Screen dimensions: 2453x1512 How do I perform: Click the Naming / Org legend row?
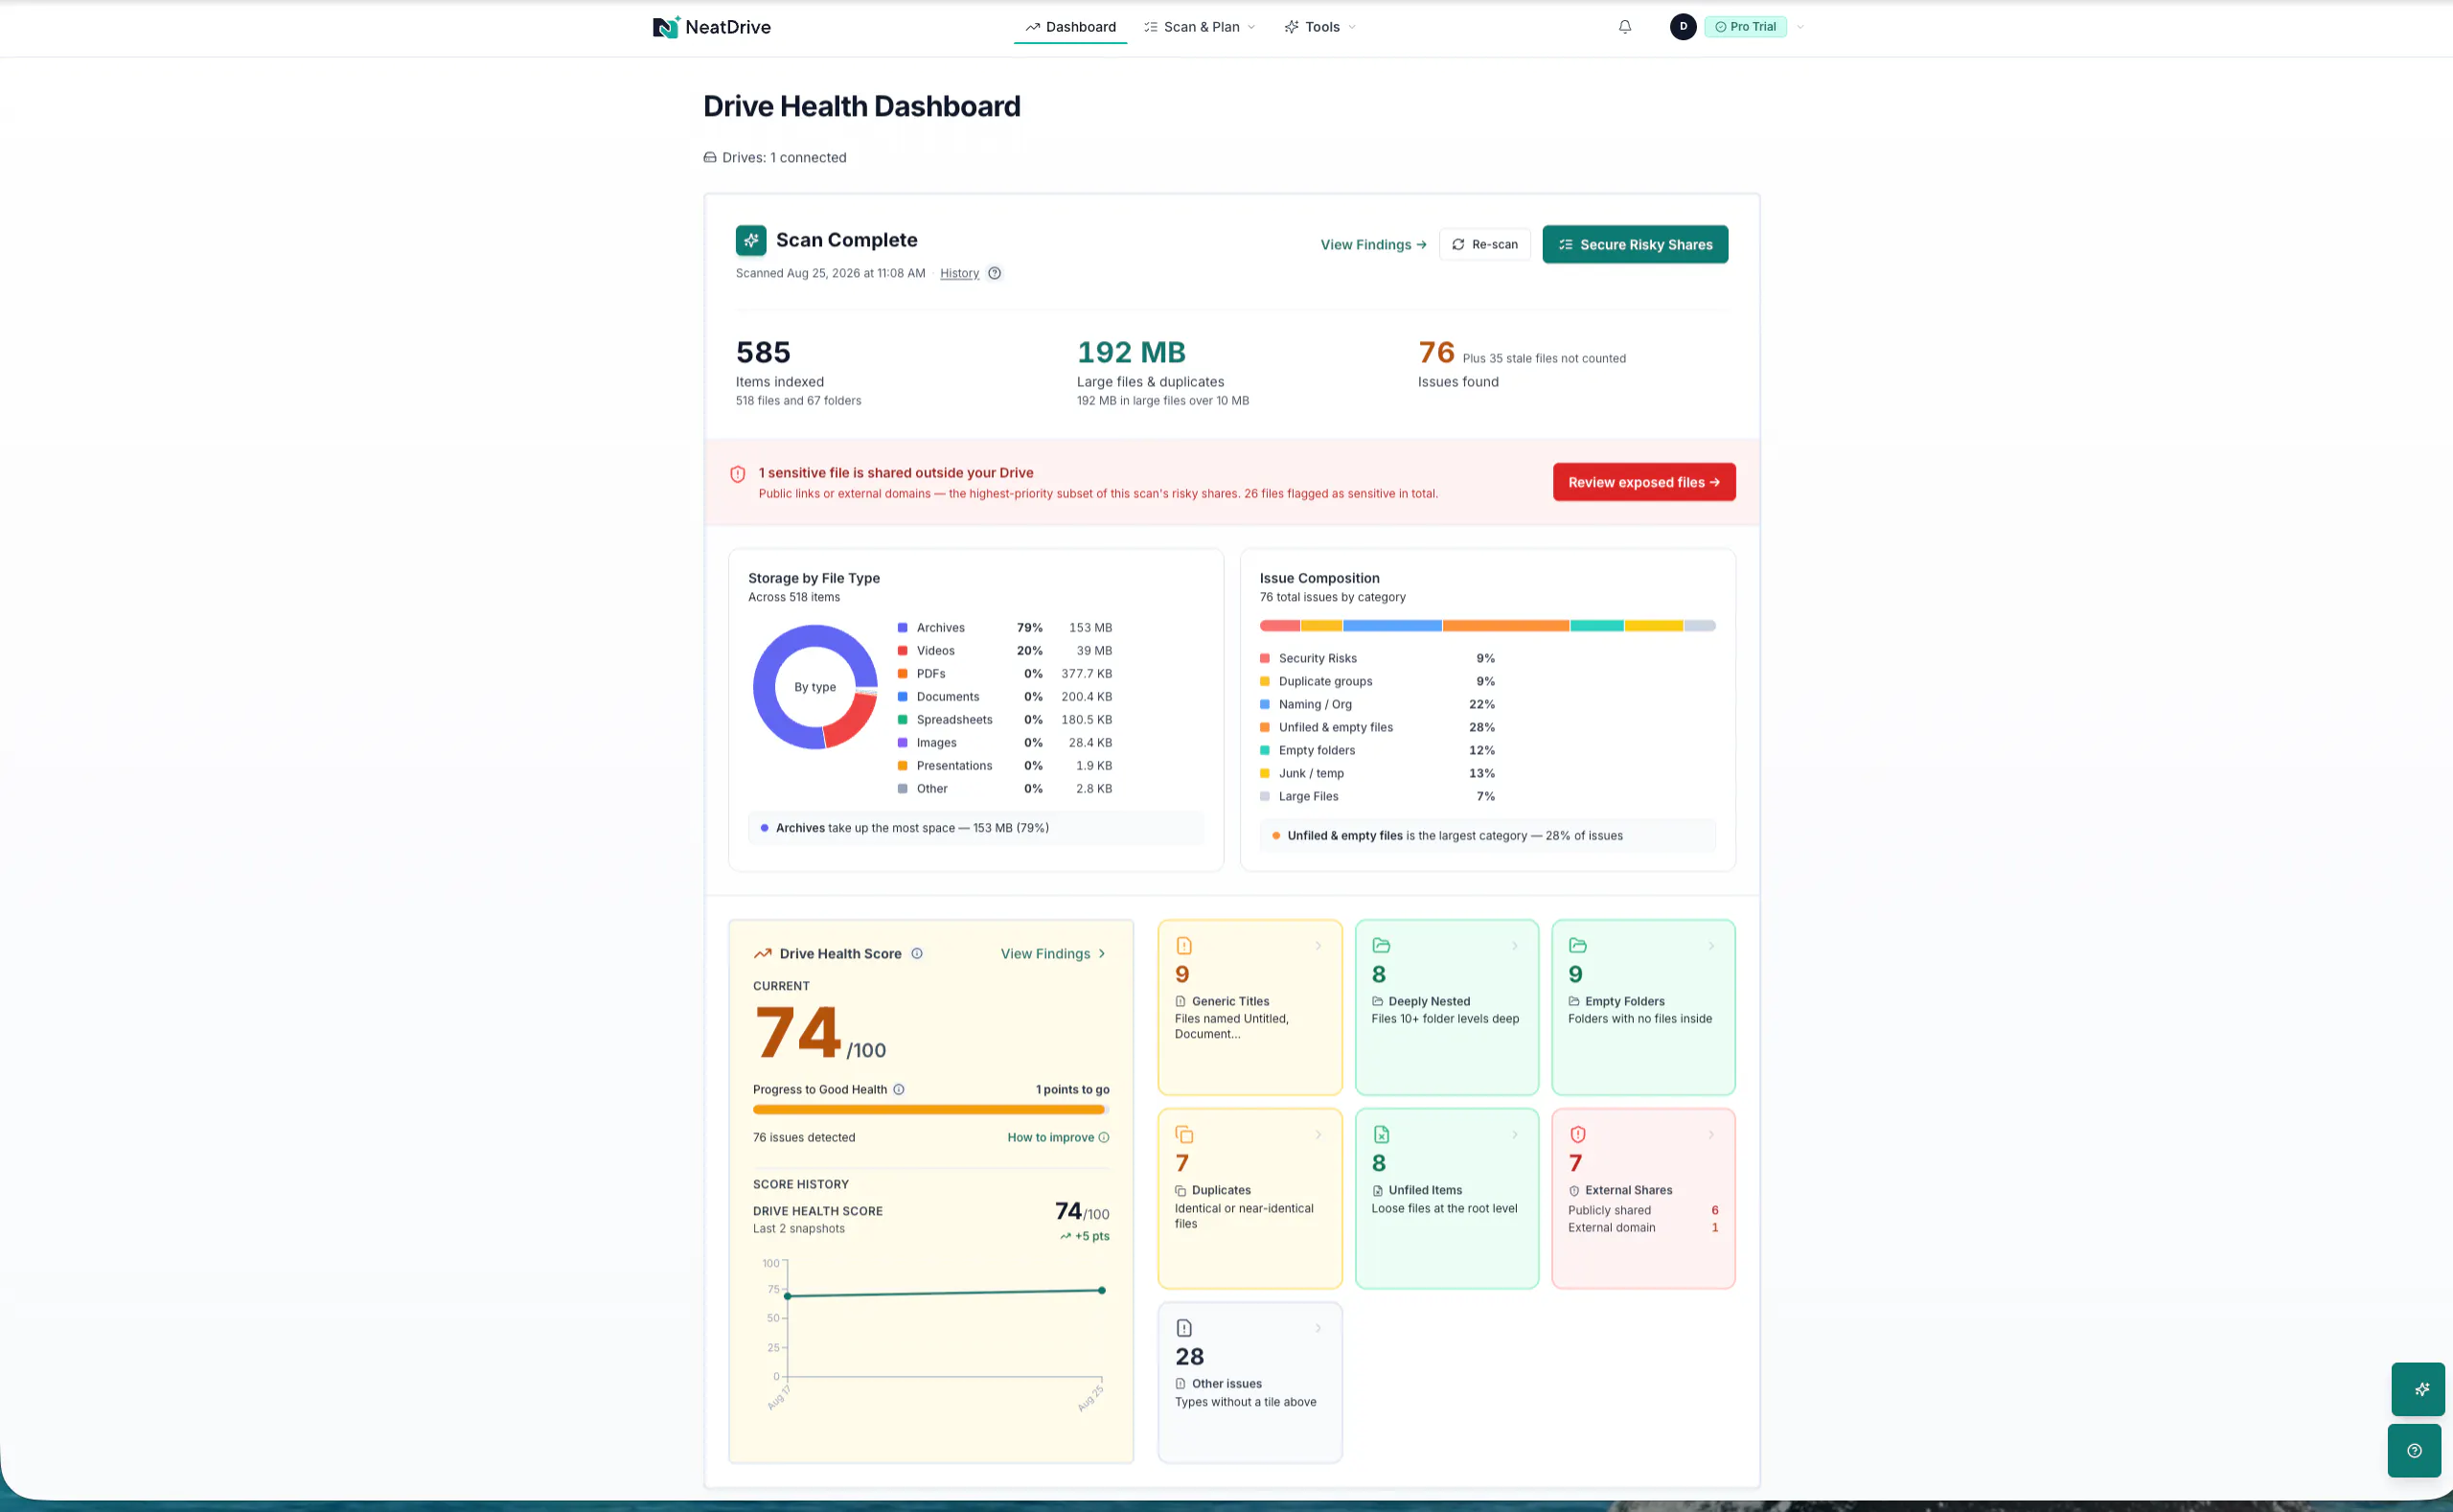click(x=1377, y=705)
